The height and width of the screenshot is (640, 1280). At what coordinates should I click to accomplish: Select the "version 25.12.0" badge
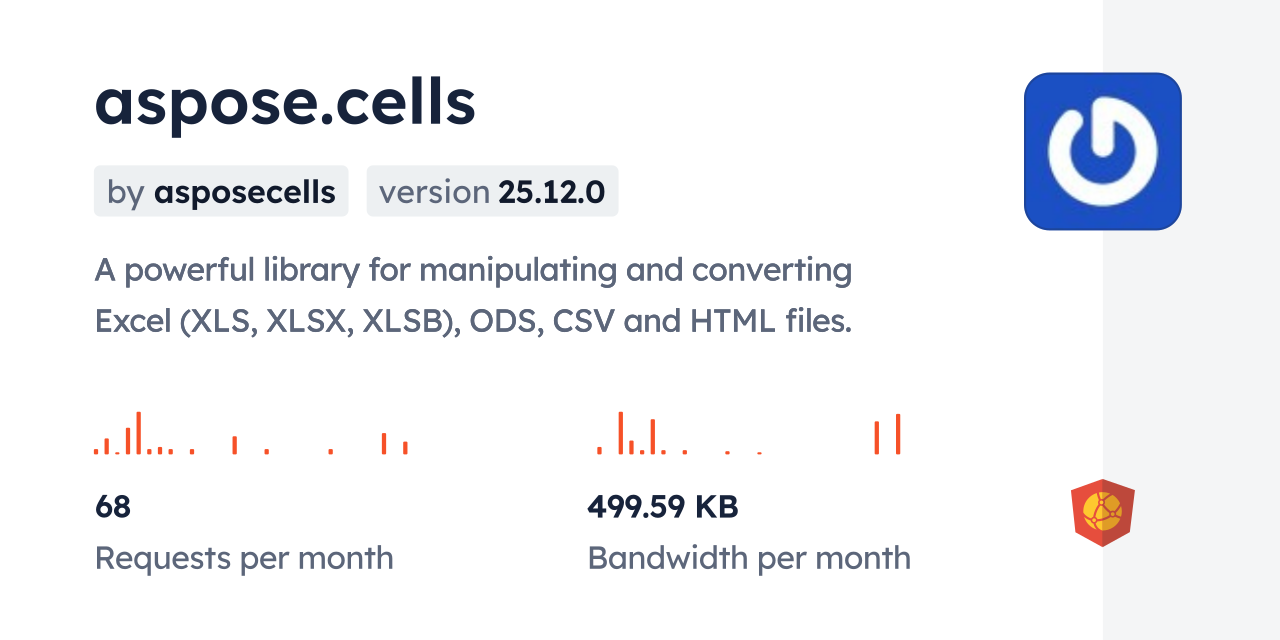click(492, 192)
